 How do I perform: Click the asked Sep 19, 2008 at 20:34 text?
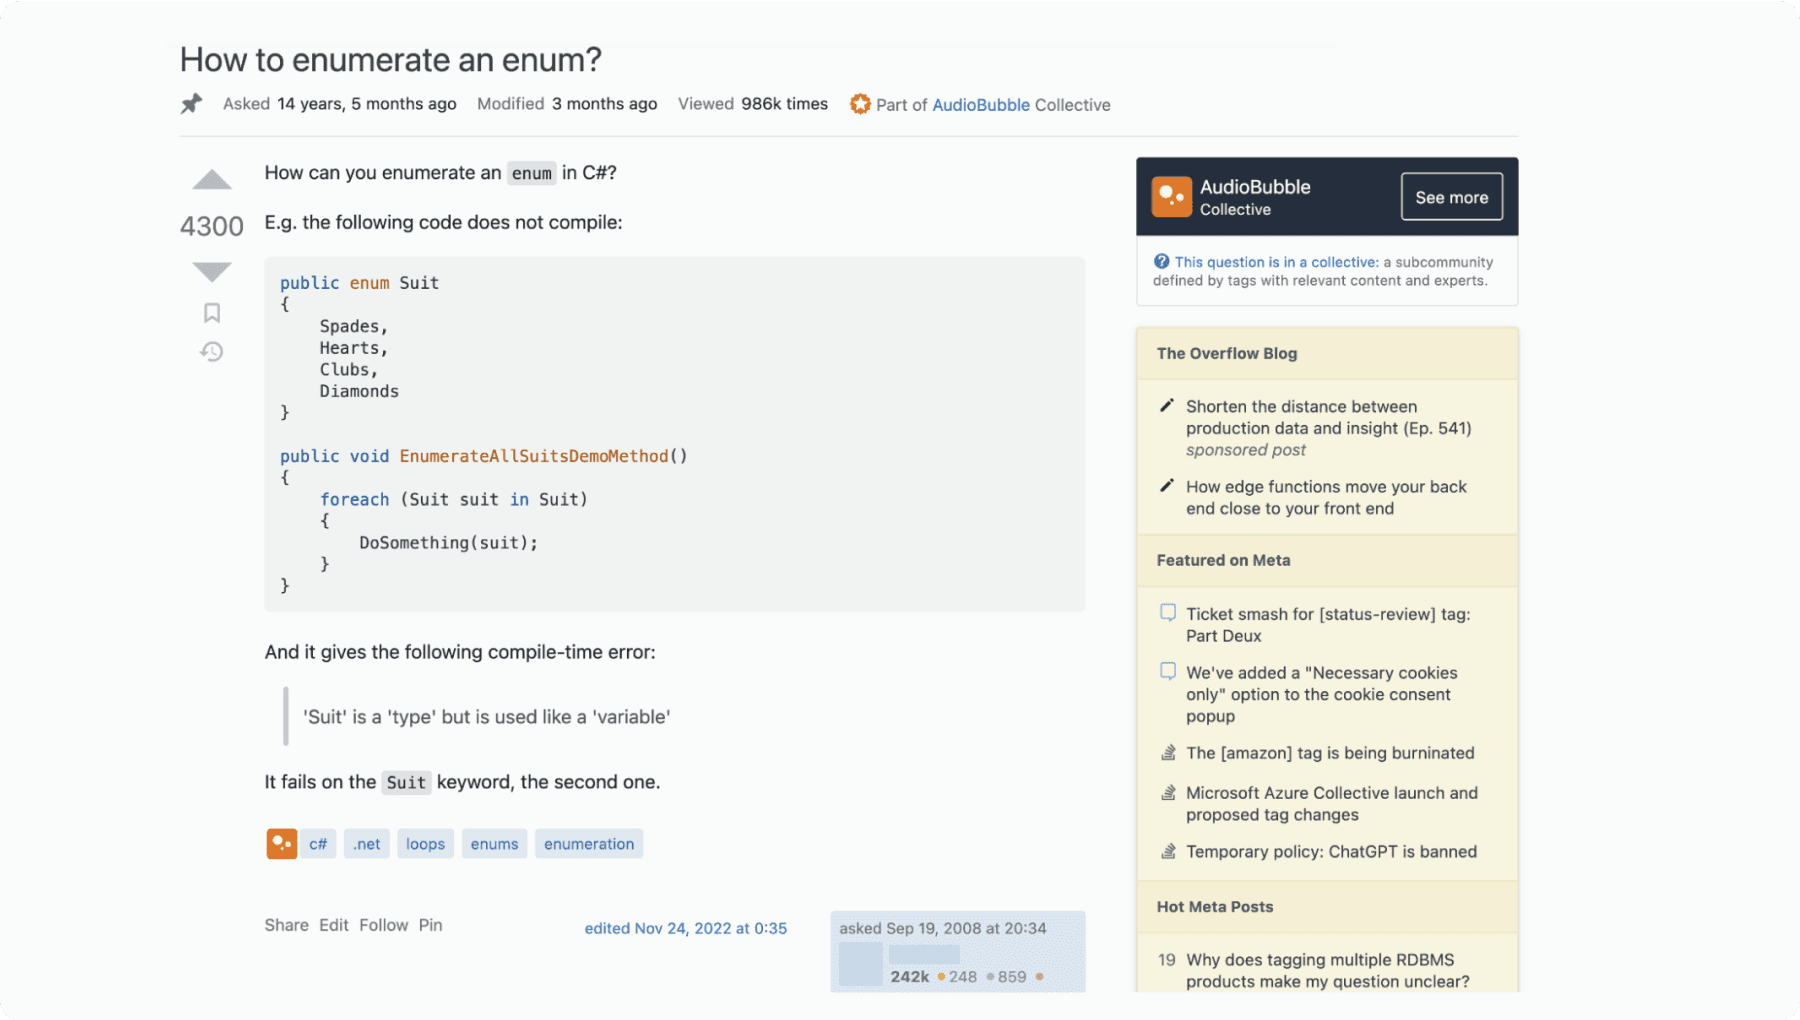click(x=943, y=928)
